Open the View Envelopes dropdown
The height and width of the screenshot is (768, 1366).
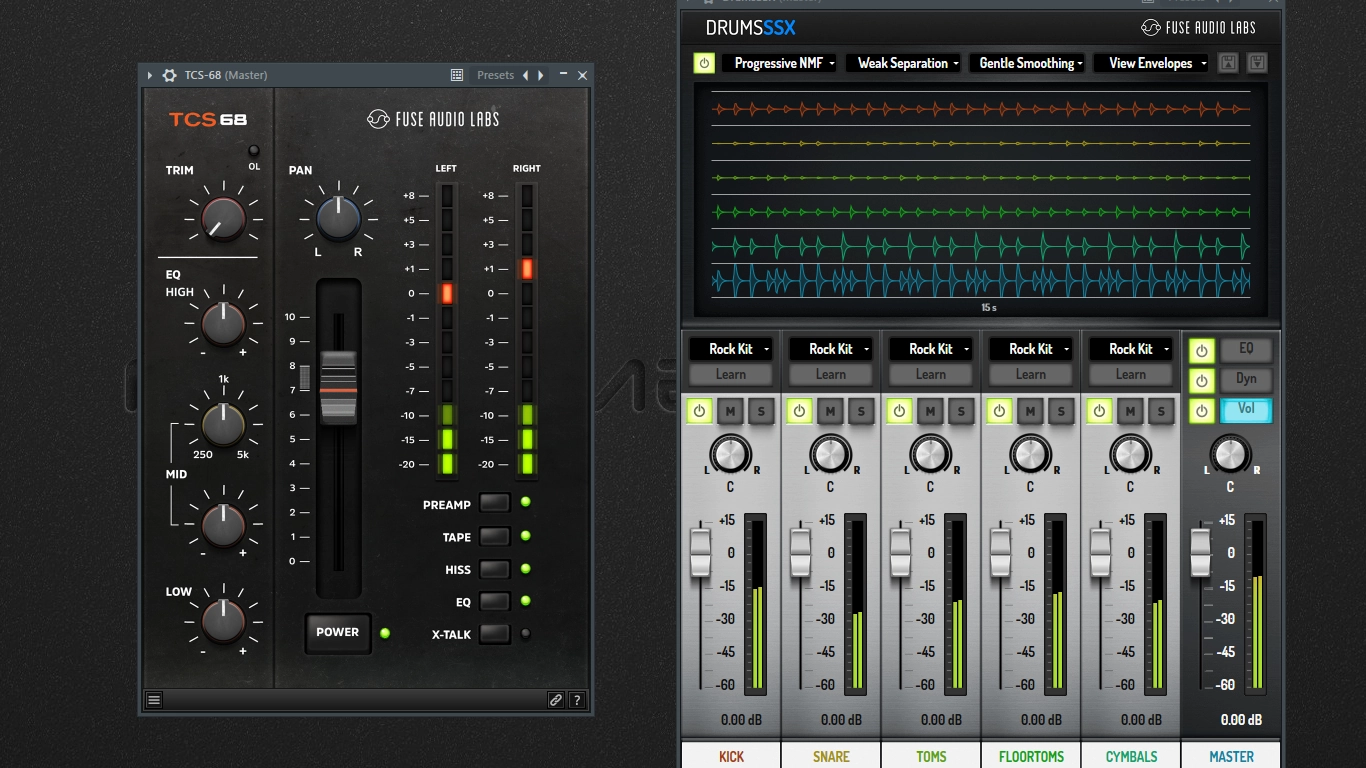[1151, 63]
